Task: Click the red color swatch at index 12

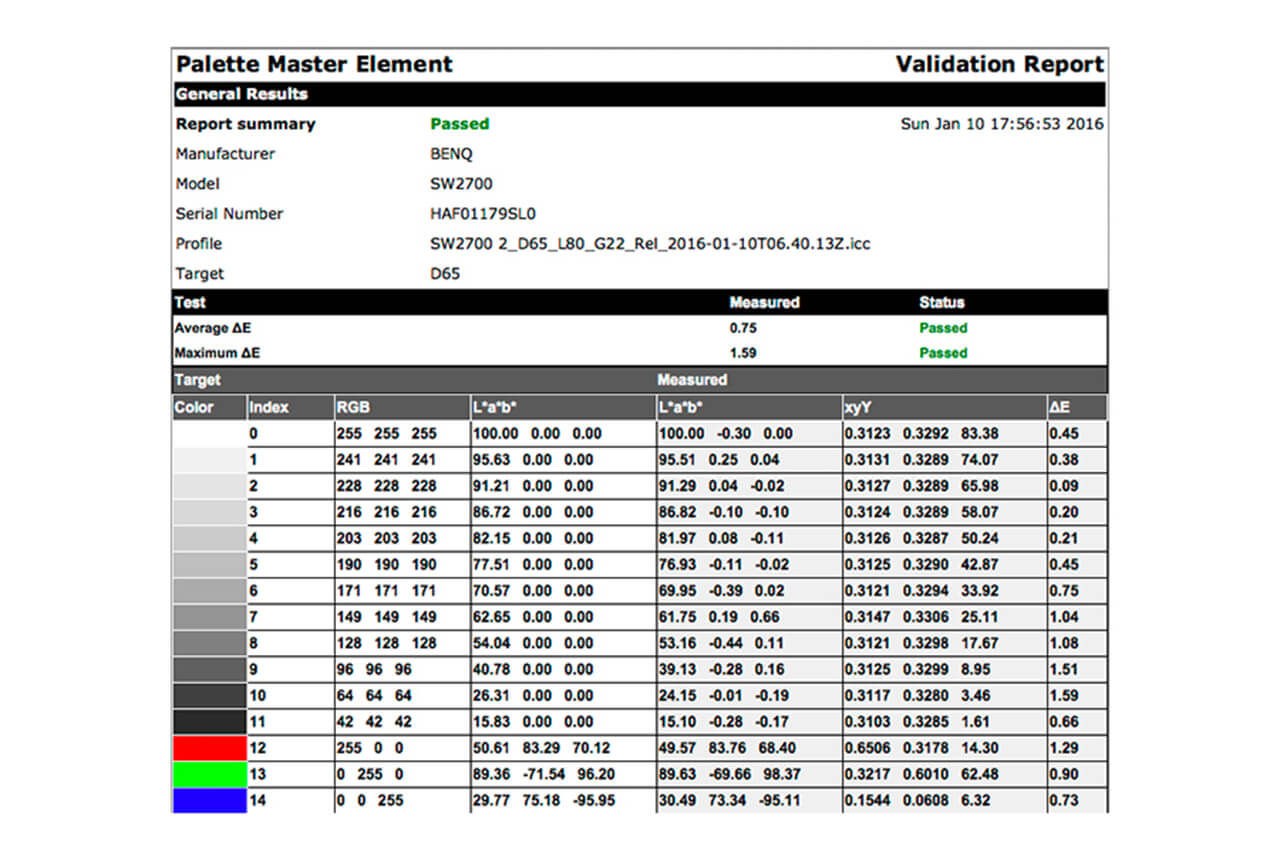Action: 209,748
